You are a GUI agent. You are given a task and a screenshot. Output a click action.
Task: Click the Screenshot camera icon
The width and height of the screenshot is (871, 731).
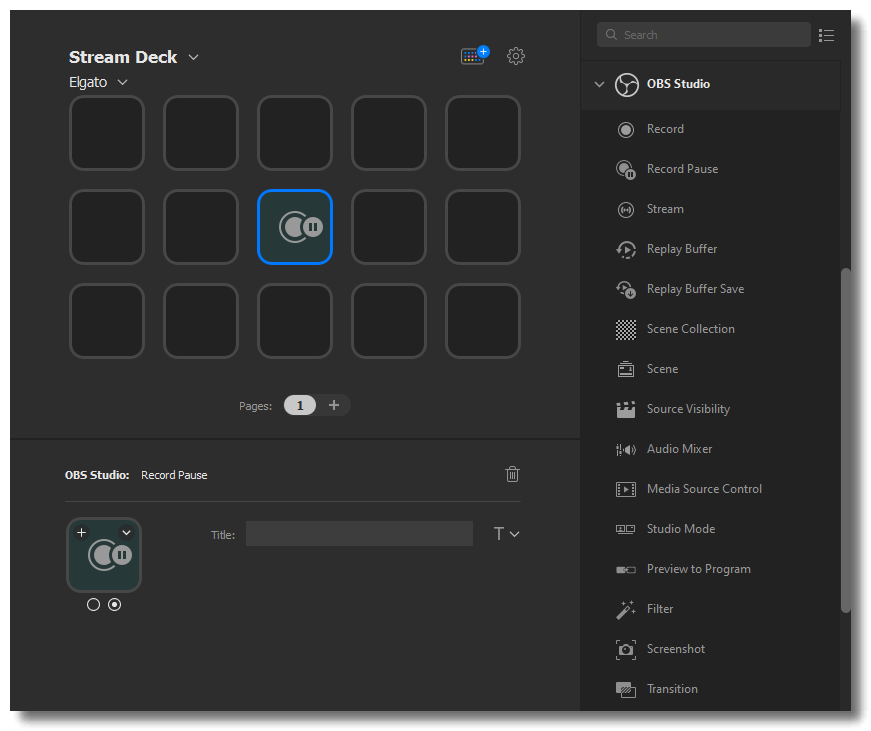point(625,649)
